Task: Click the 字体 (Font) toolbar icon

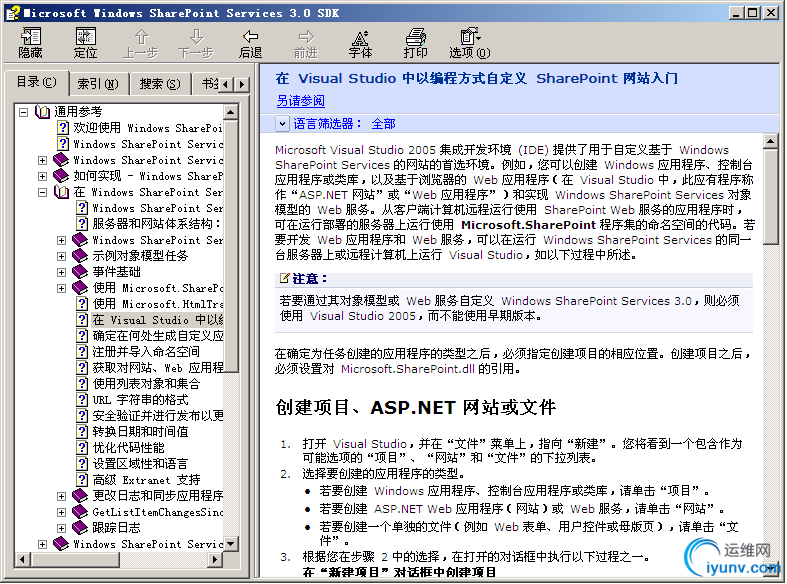Action: [x=360, y=43]
